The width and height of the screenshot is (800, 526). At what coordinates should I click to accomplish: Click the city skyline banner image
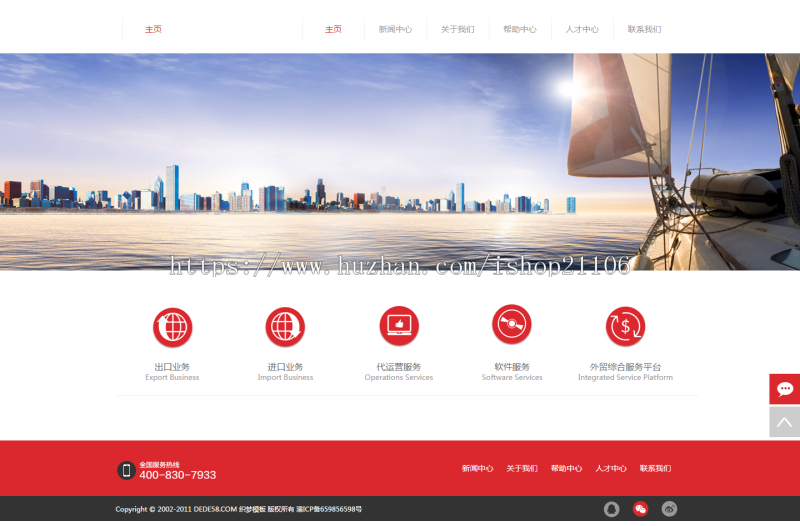(400, 162)
